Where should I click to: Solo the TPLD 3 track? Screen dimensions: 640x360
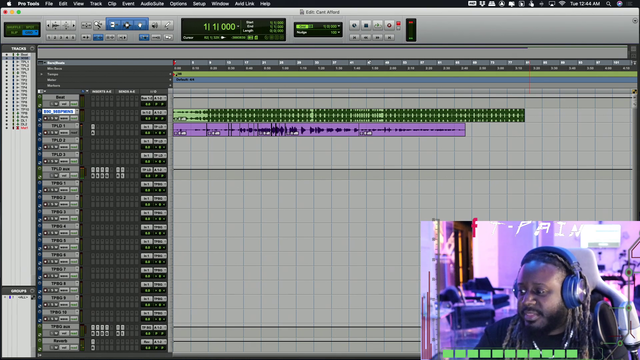coord(52,161)
